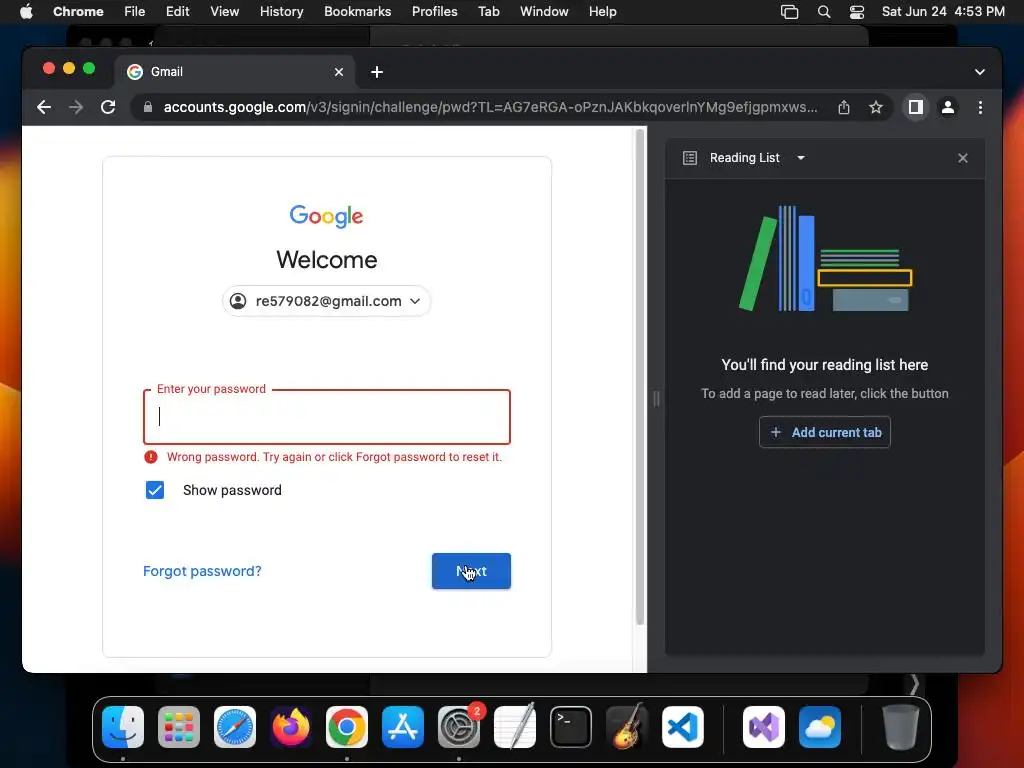Screen dimensions: 1024x768
Task: Open the Window menu
Action: tap(544, 12)
